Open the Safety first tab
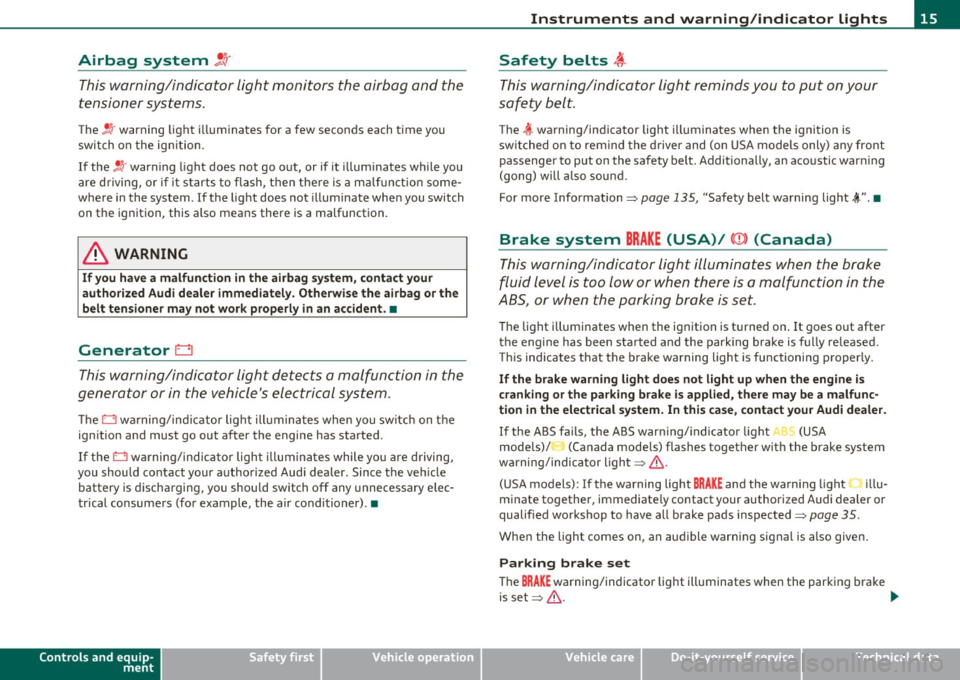This screenshot has height=680, width=960. (x=241, y=663)
